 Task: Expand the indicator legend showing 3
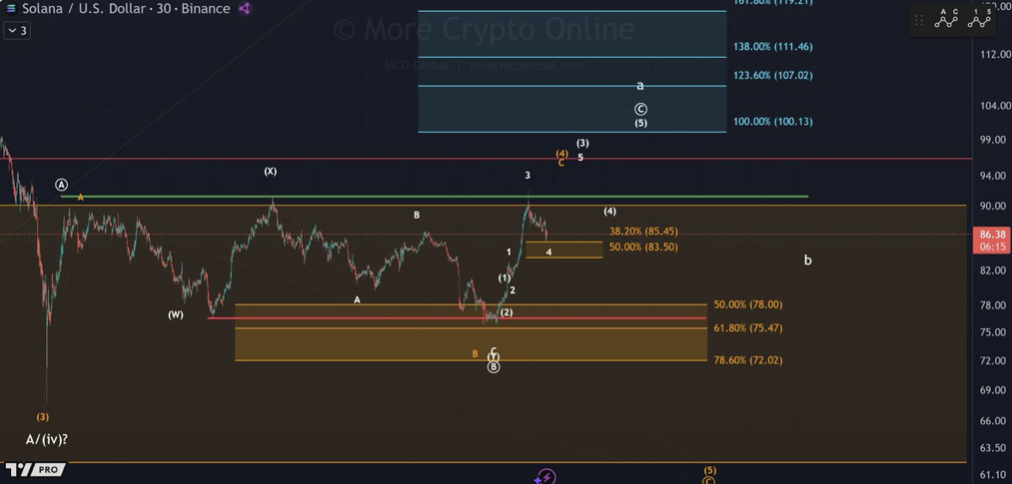coord(17,31)
